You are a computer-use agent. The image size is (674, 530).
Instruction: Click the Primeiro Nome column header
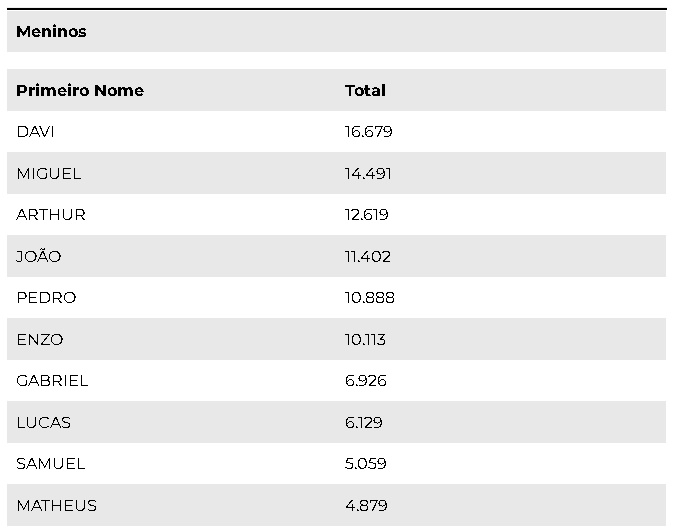pyautogui.click(x=80, y=90)
